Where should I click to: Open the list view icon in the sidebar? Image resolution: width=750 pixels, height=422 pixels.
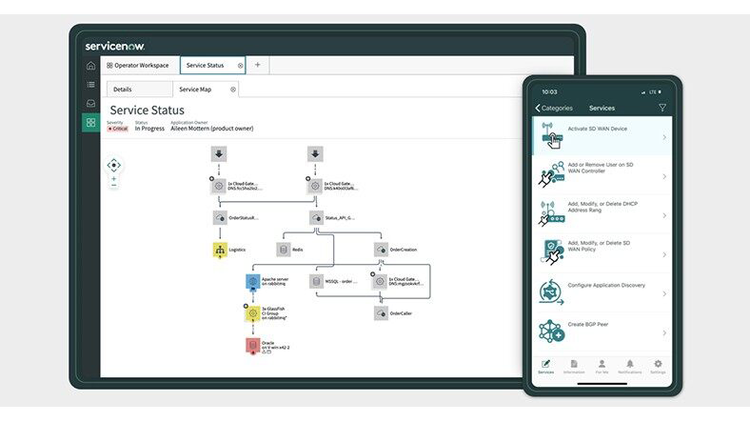[90, 85]
